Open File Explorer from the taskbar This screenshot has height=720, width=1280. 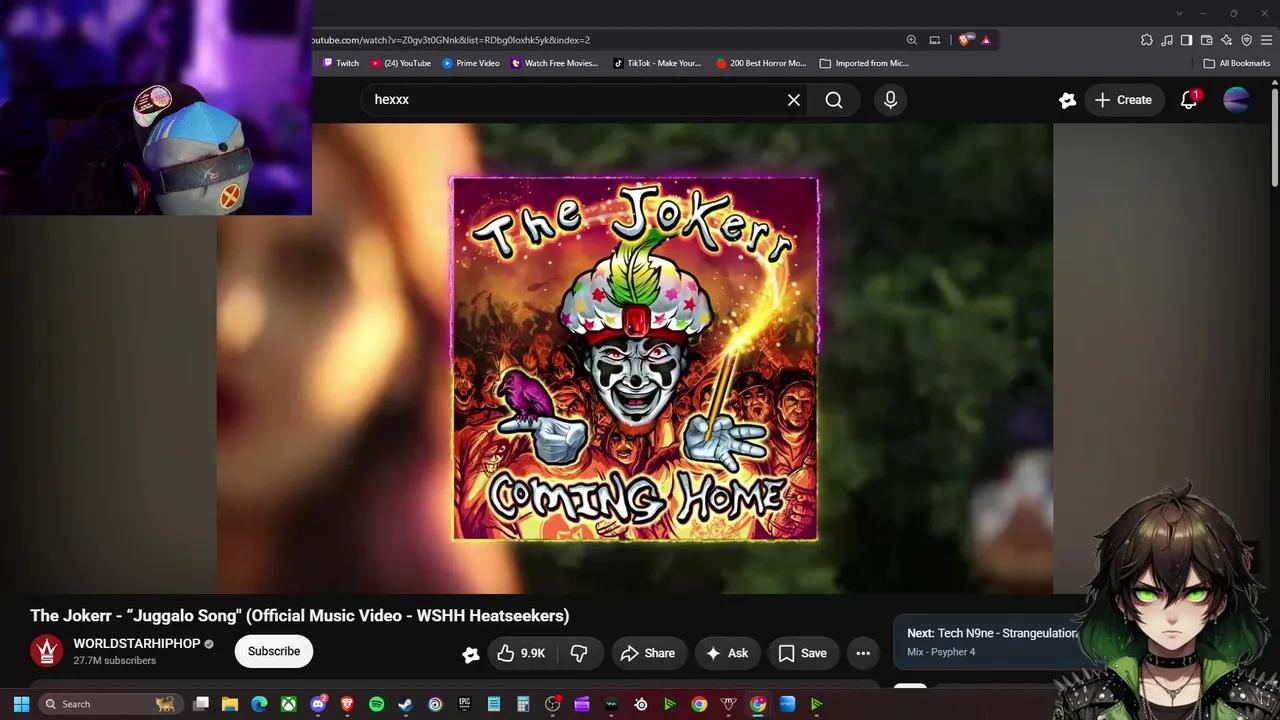pyautogui.click(x=229, y=704)
